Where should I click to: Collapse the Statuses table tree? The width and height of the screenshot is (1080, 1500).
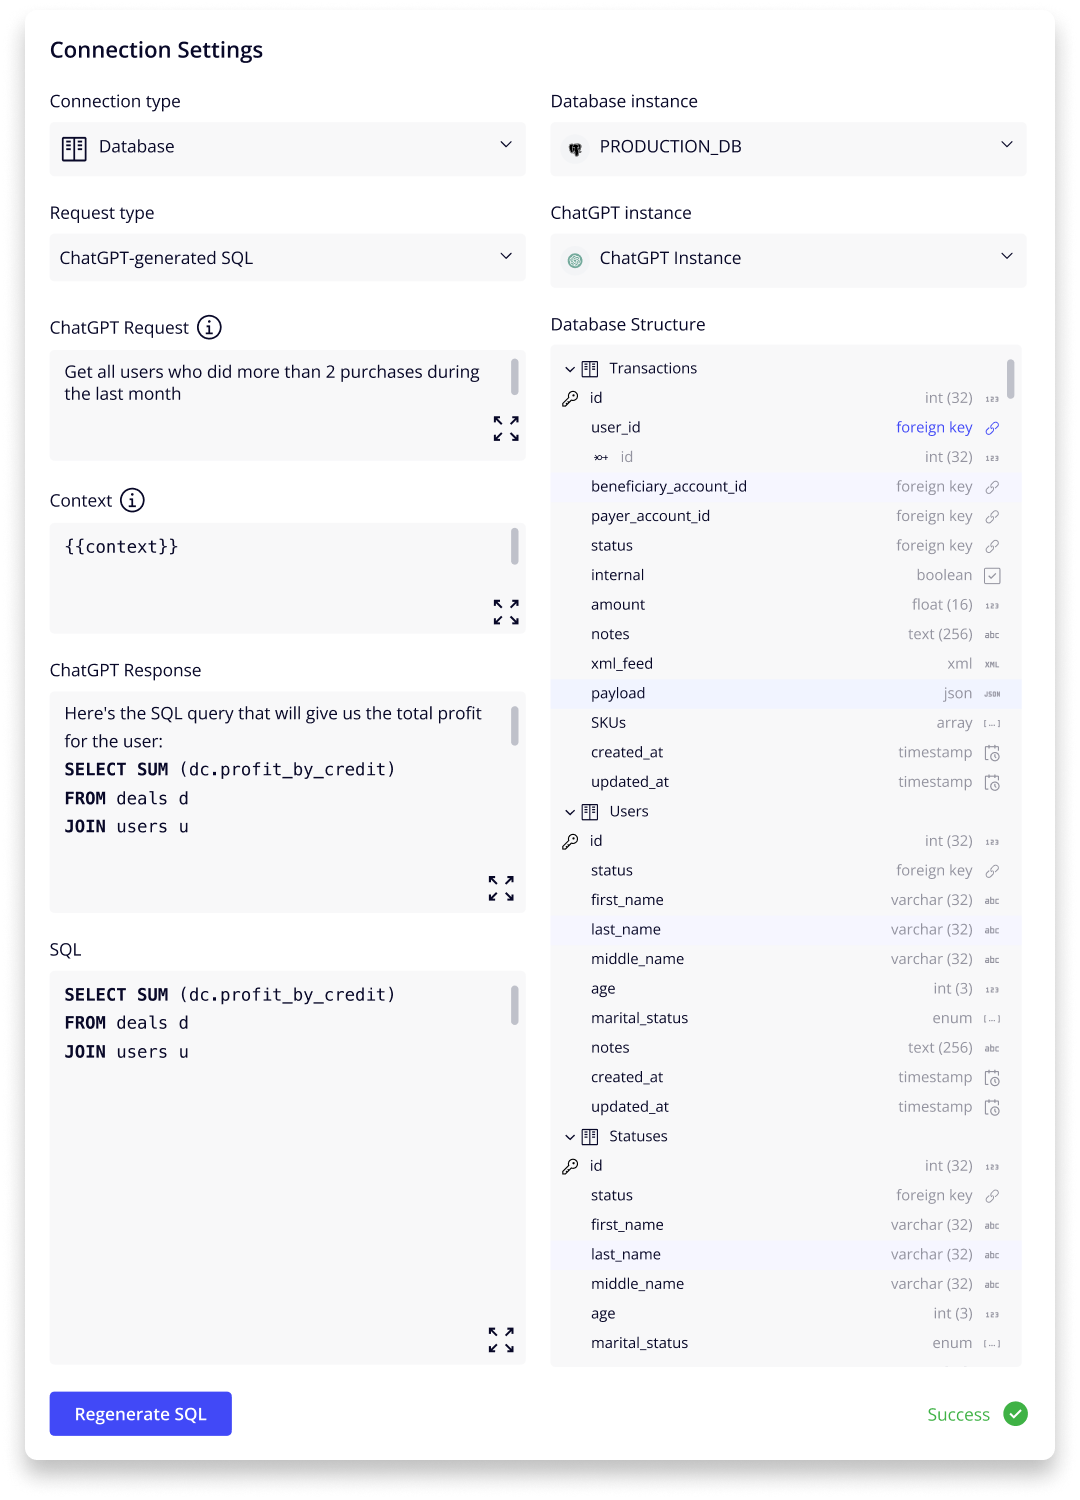tap(570, 1137)
